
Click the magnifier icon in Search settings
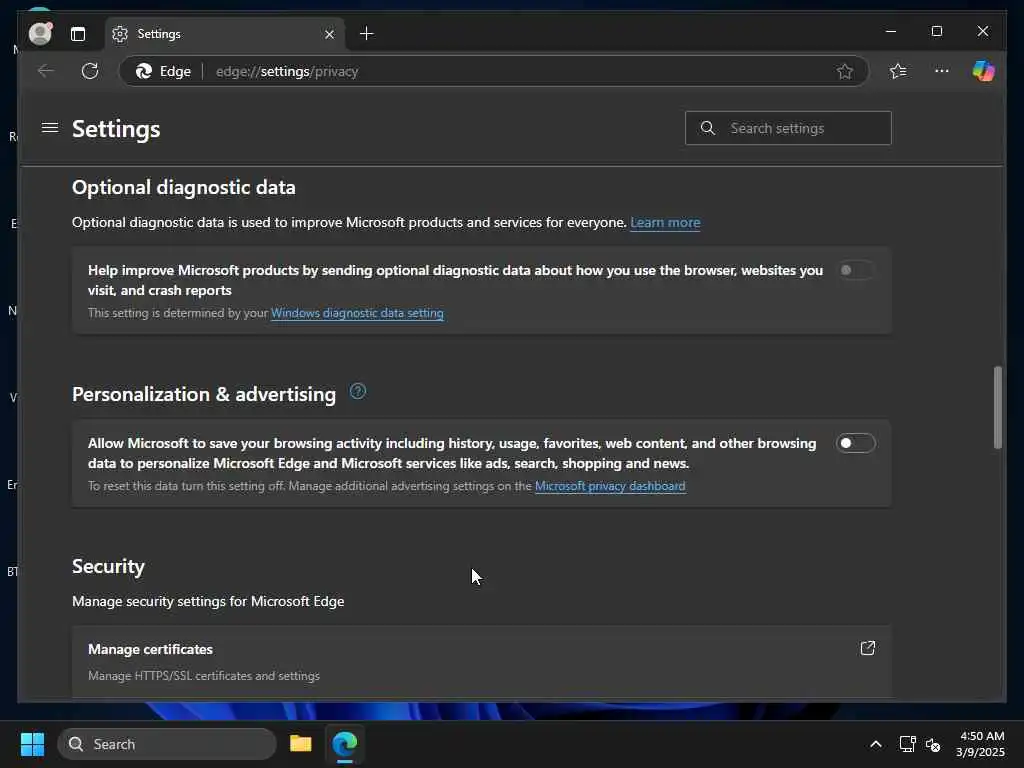coord(707,128)
